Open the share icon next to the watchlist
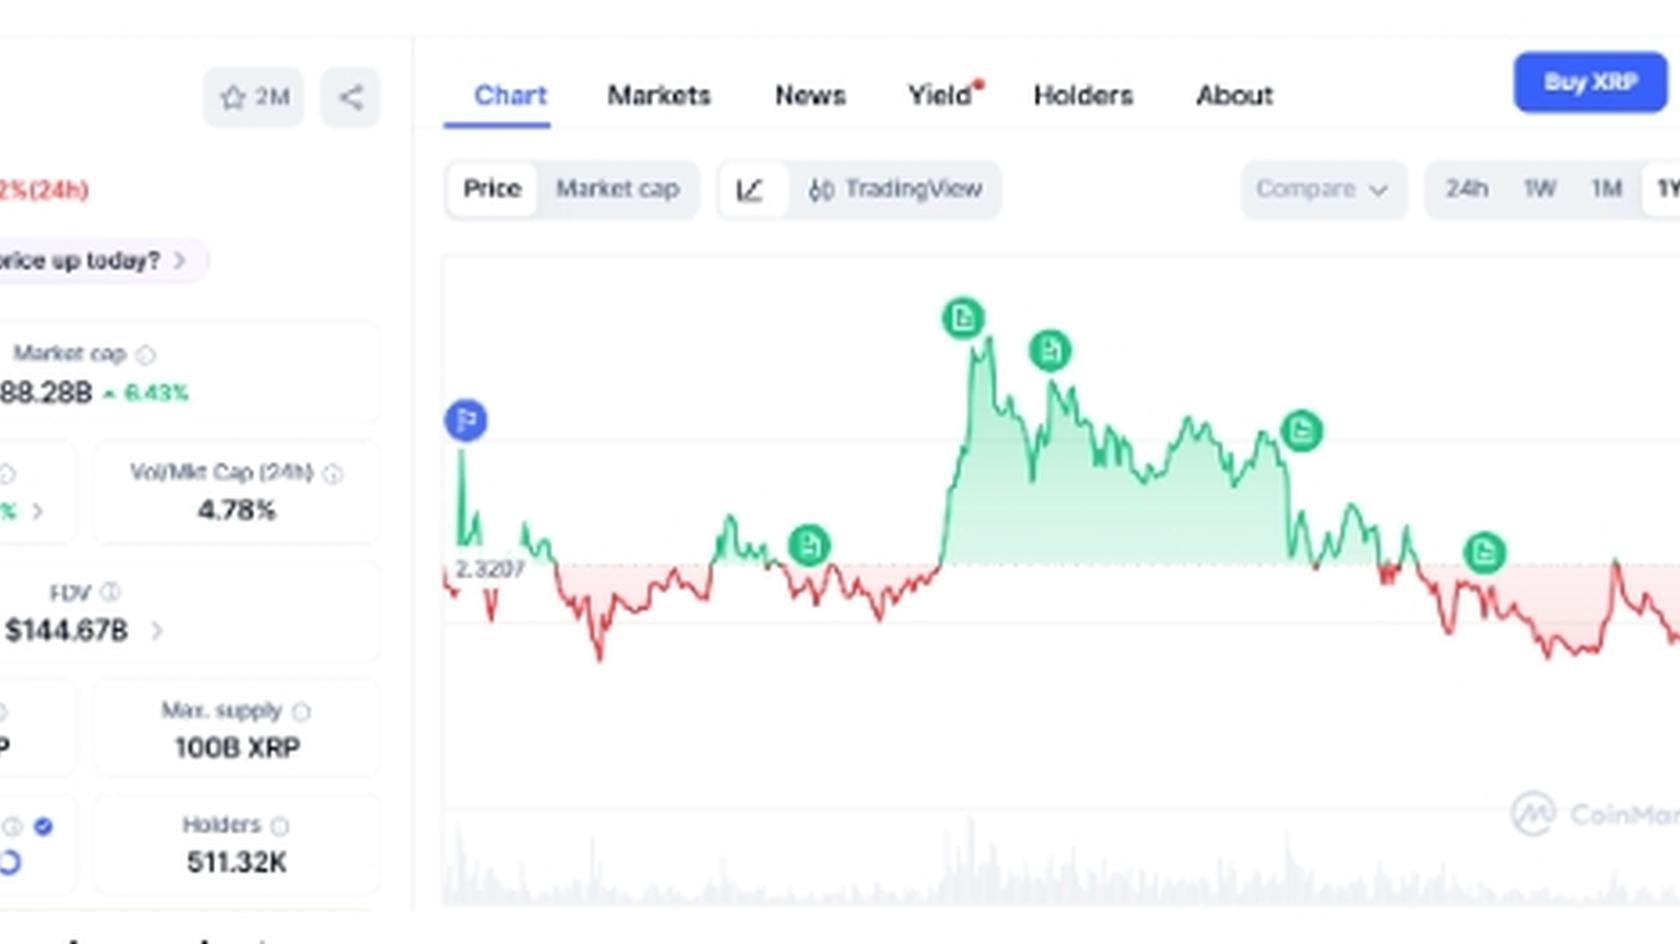The width and height of the screenshot is (1680, 944). [x=350, y=96]
